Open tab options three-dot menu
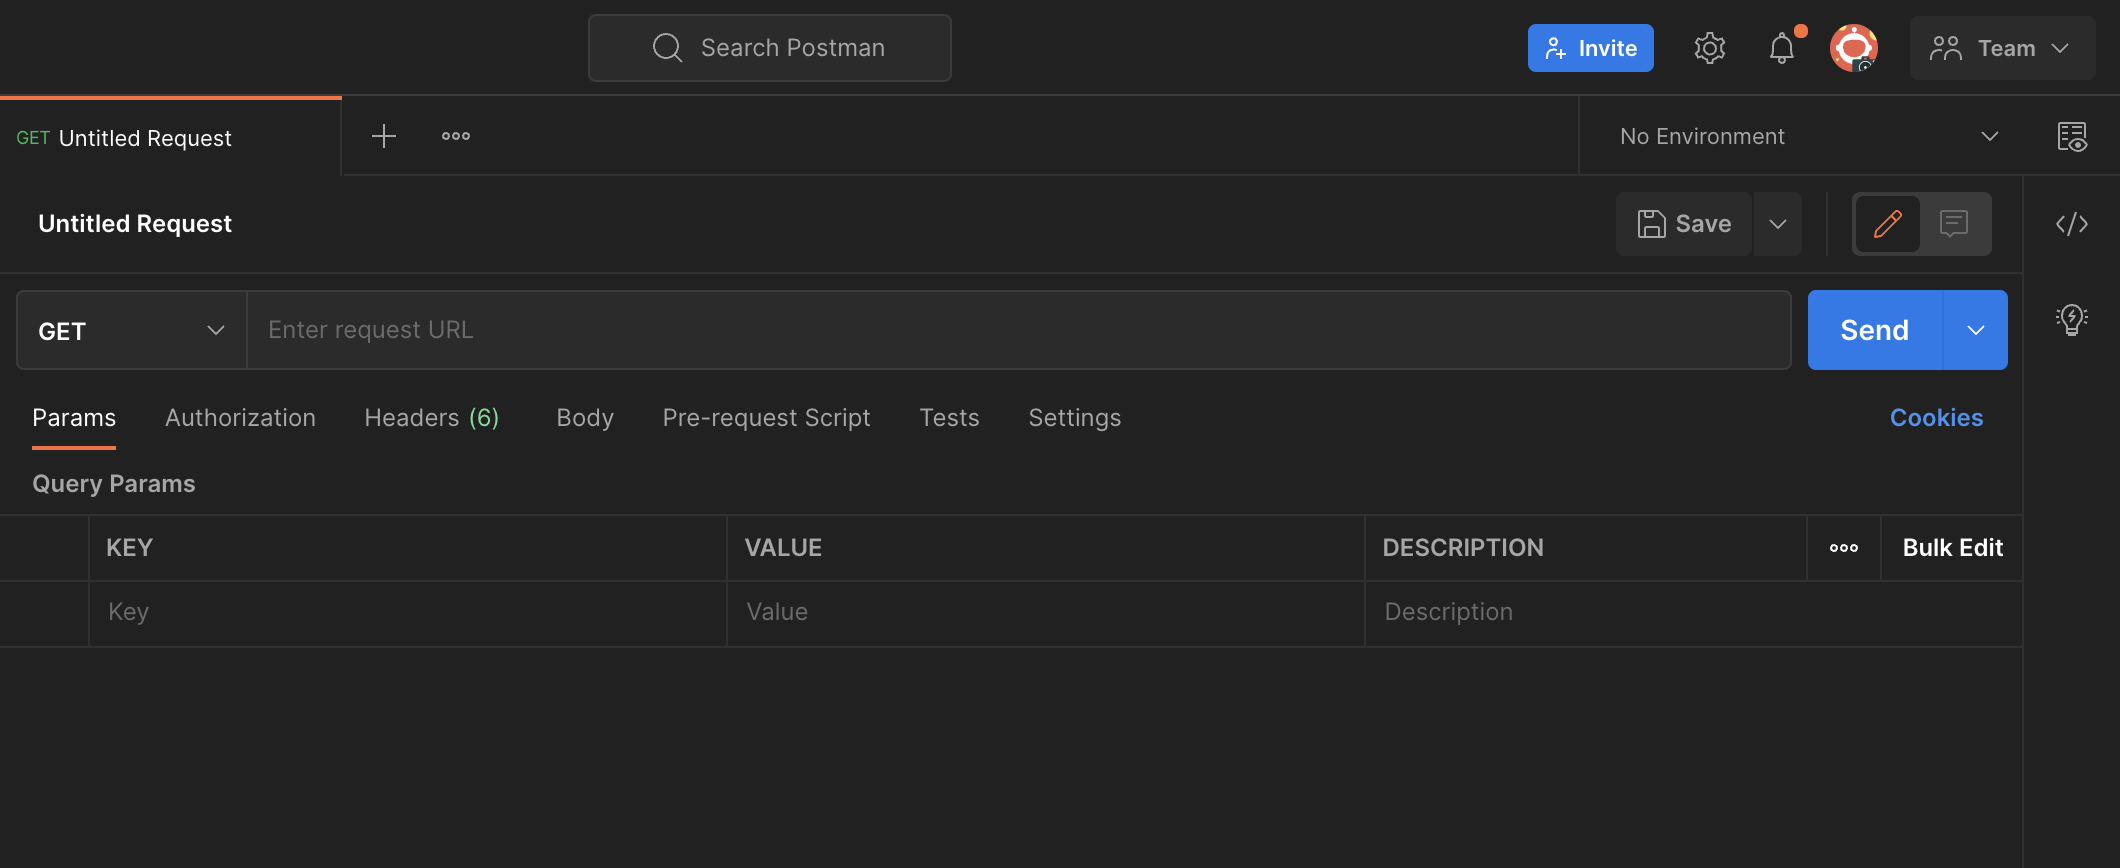The image size is (2120, 868). (x=456, y=136)
